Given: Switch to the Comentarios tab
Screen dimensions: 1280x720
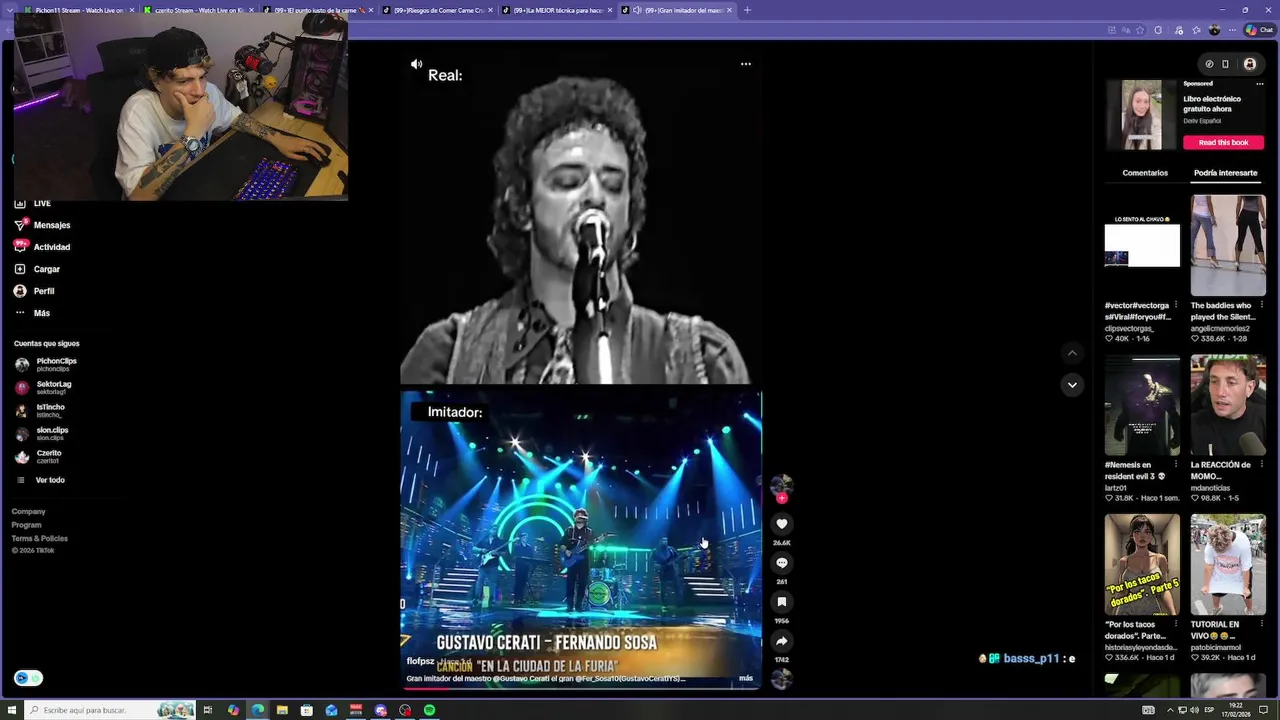Looking at the screenshot, I should point(1145,173).
